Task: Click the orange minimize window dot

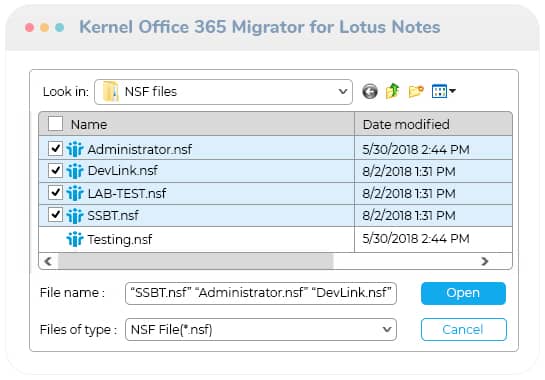Action: point(44,27)
